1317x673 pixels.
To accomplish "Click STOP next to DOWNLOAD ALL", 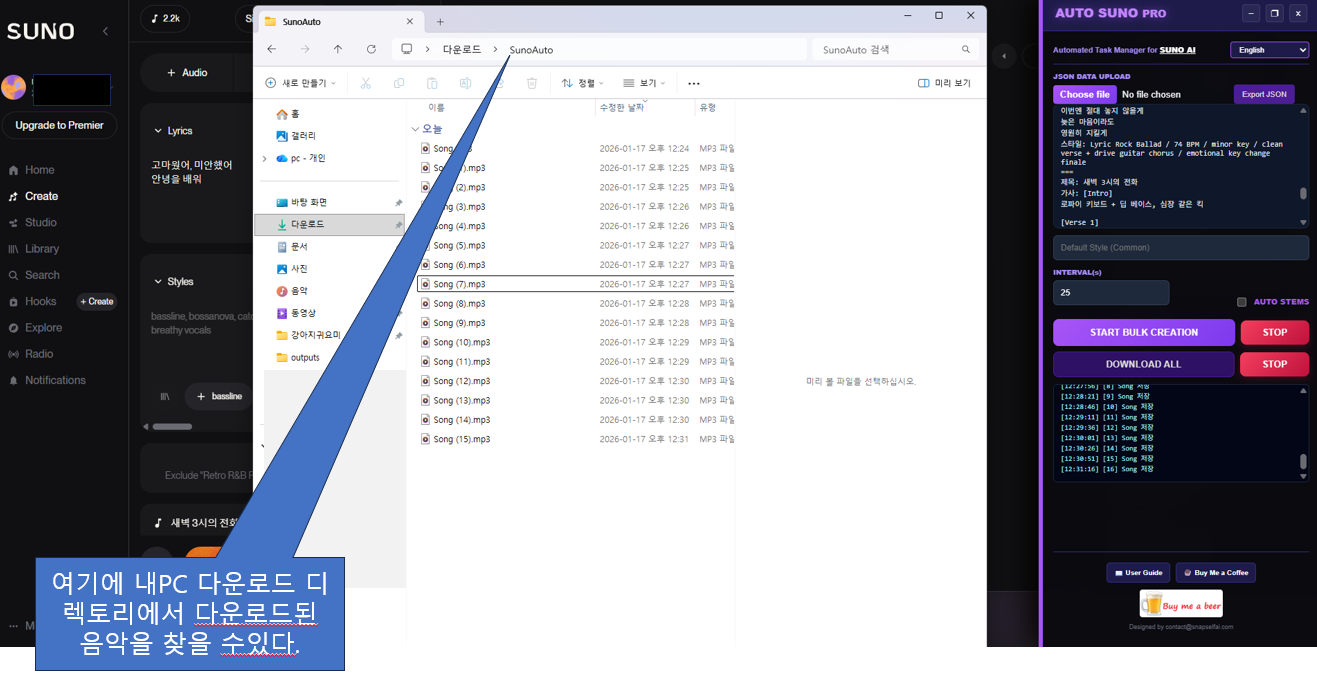I will point(1275,364).
